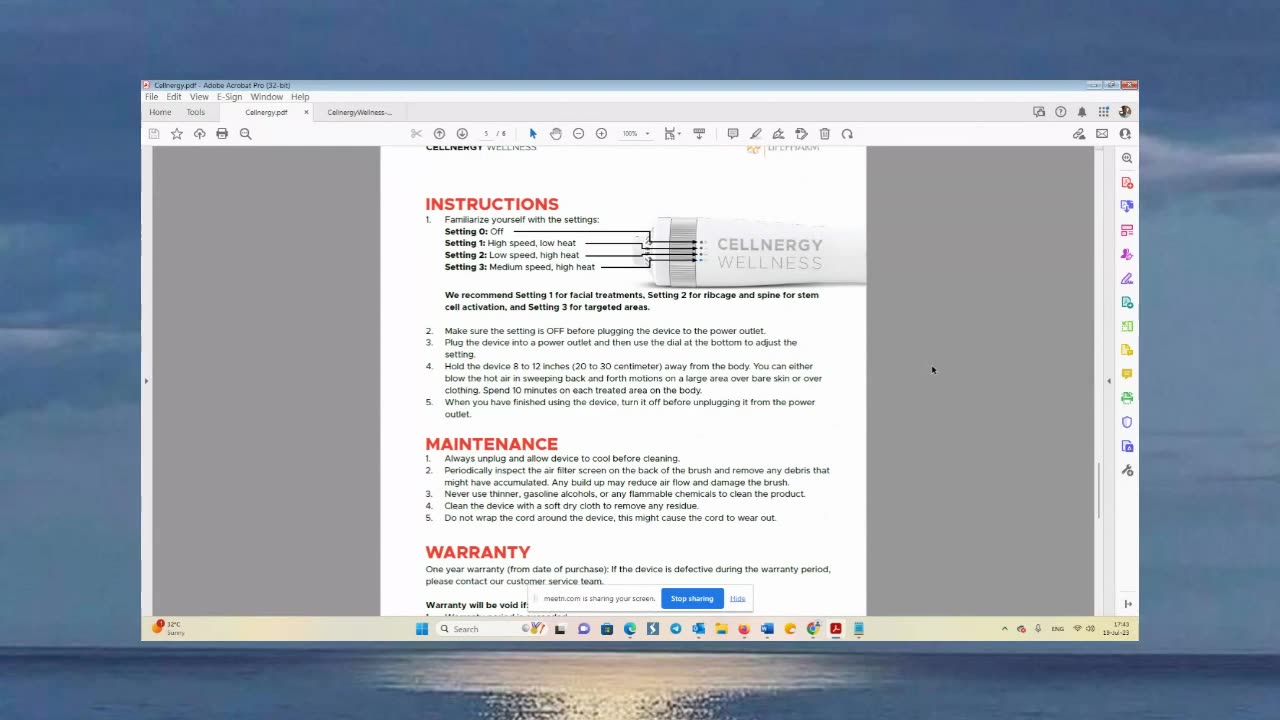This screenshot has height=720, width=1280.
Task: Switch to the CellnergyWellness document tab
Action: pyautogui.click(x=360, y=112)
